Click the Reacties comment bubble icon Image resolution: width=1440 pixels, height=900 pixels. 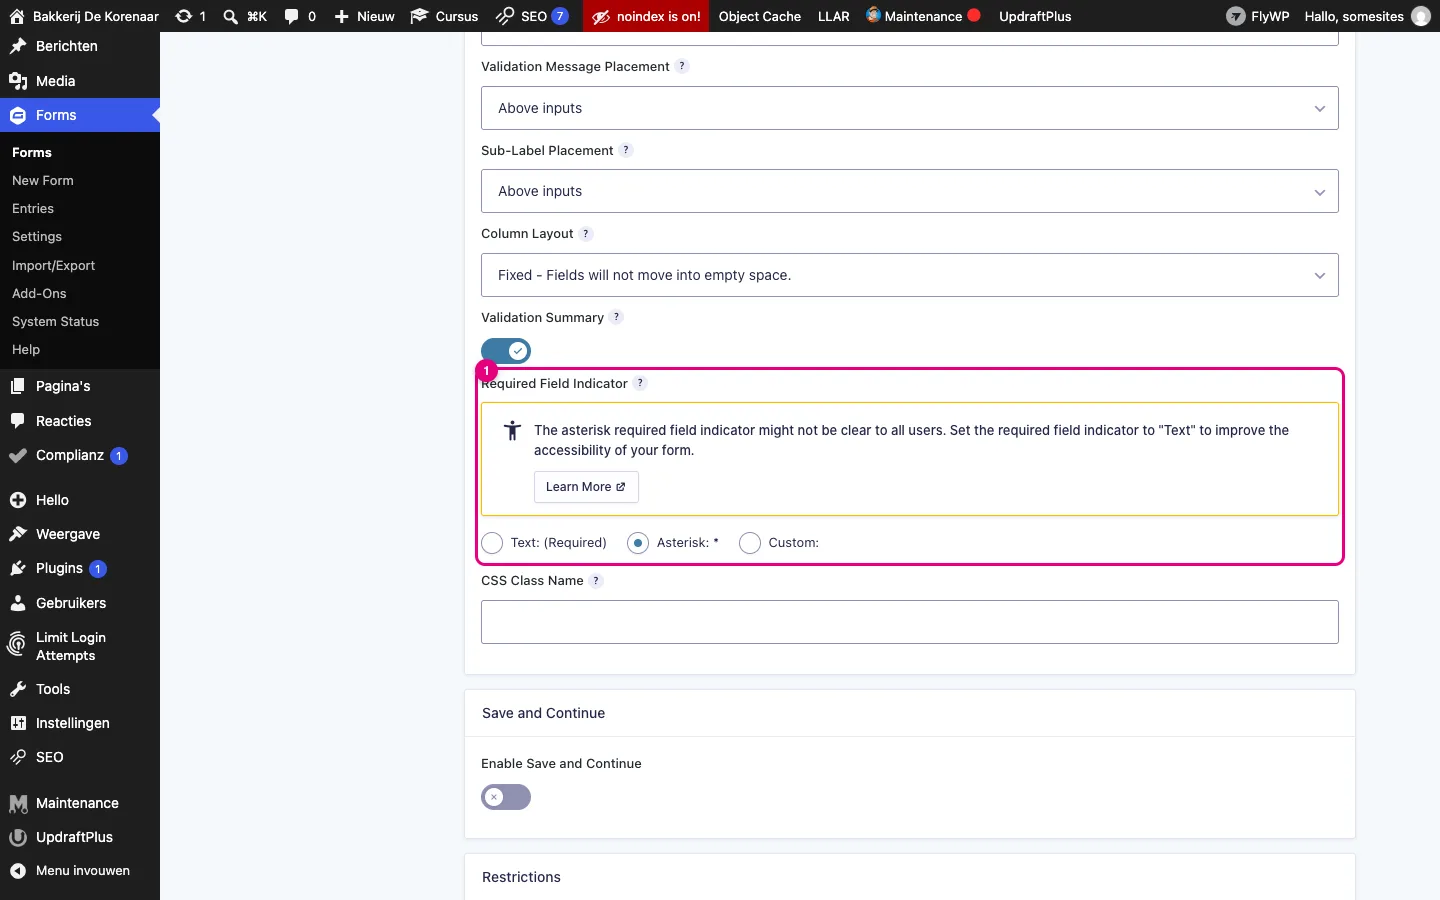click(18, 421)
